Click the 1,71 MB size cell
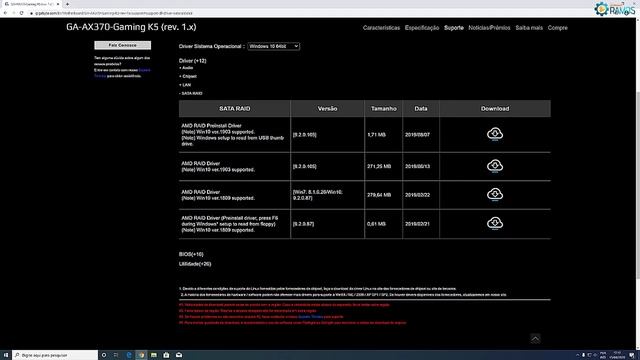 pos(383,134)
